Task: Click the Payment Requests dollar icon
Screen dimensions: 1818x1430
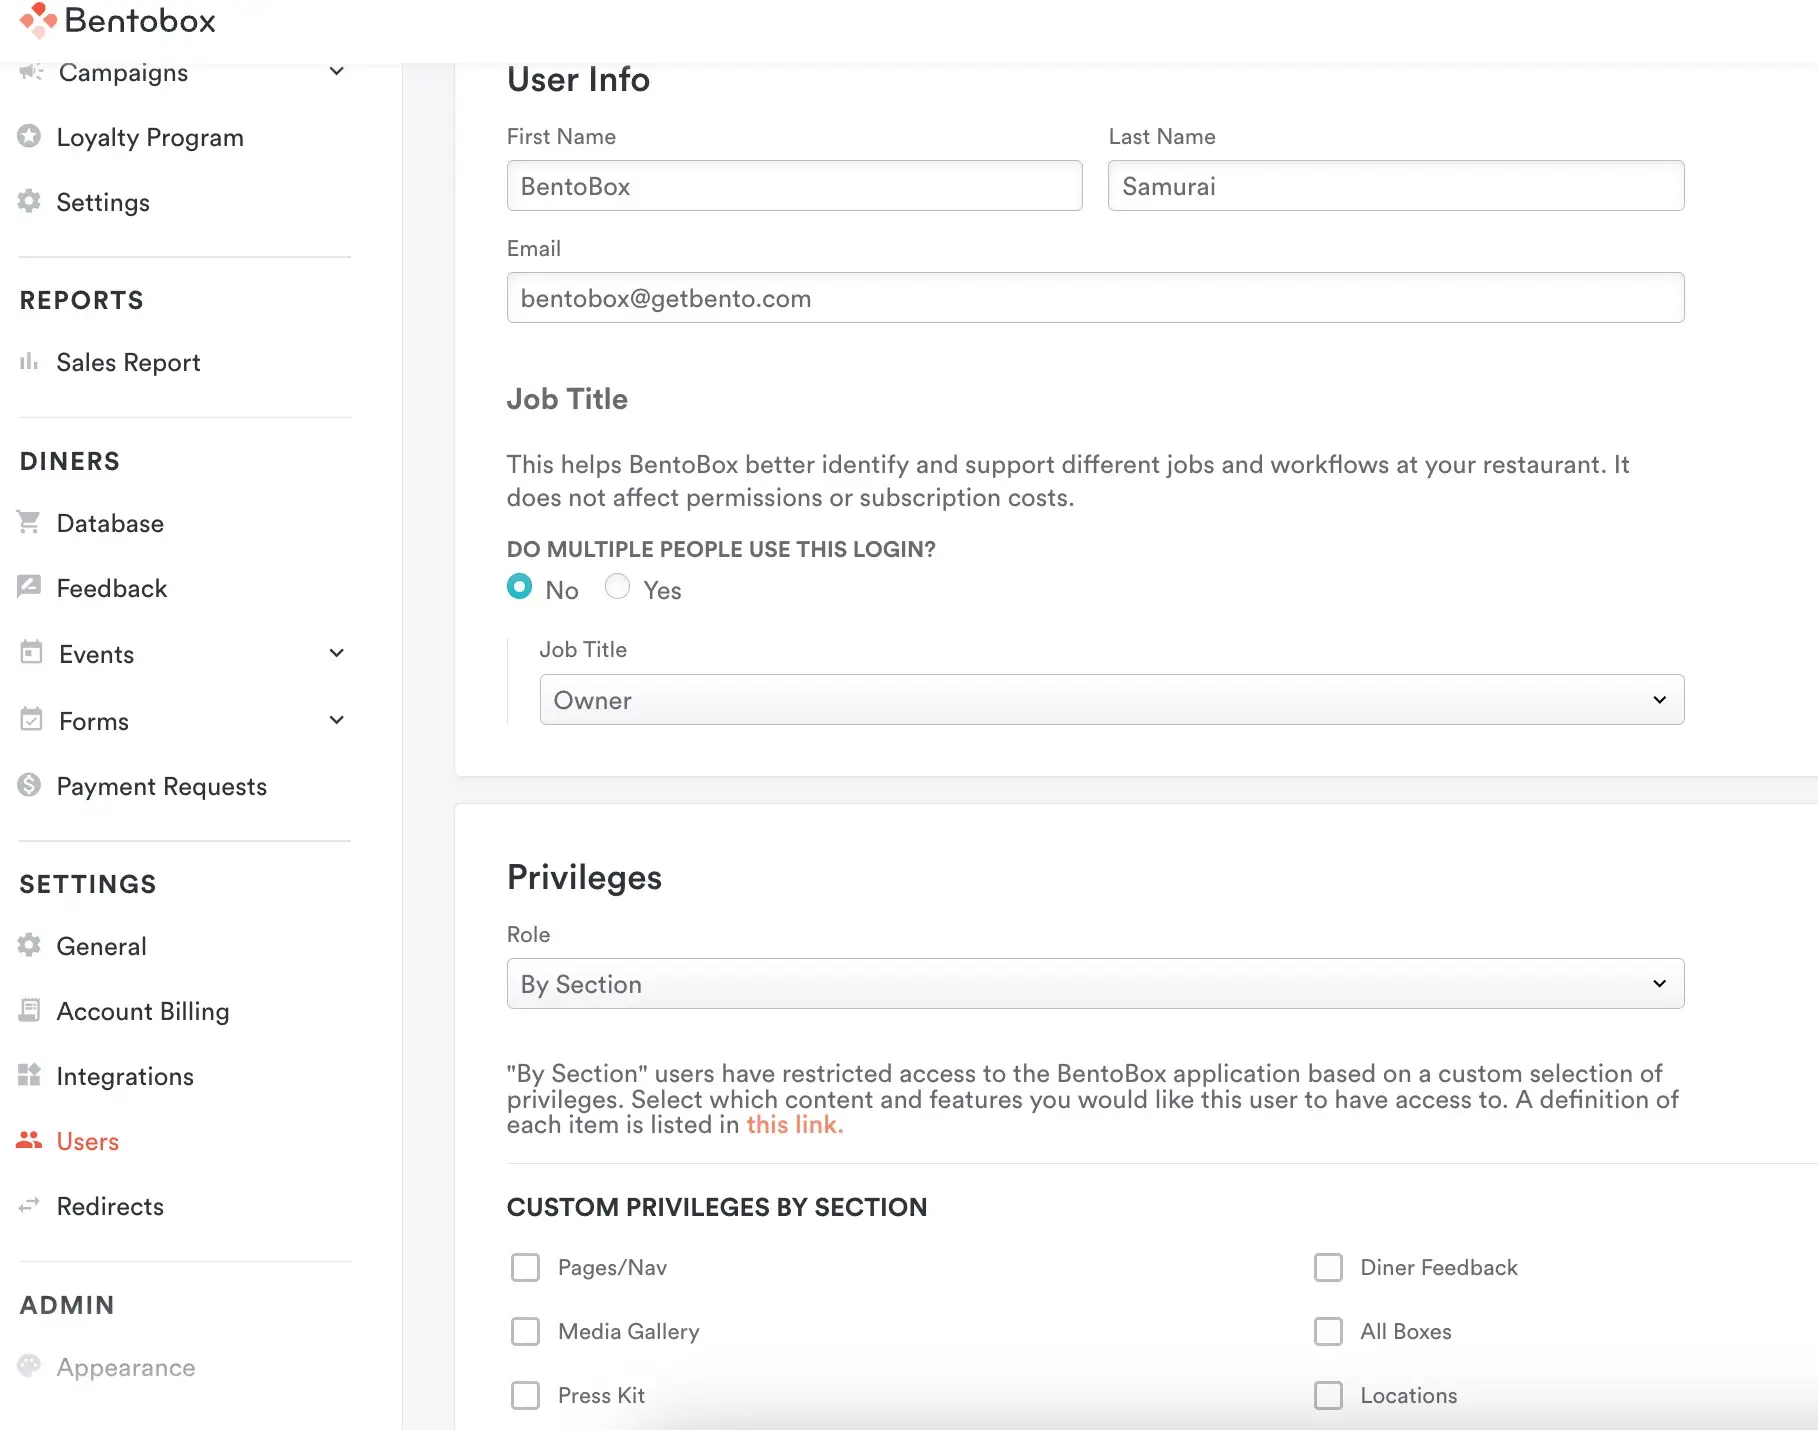Action: coord(29,785)
